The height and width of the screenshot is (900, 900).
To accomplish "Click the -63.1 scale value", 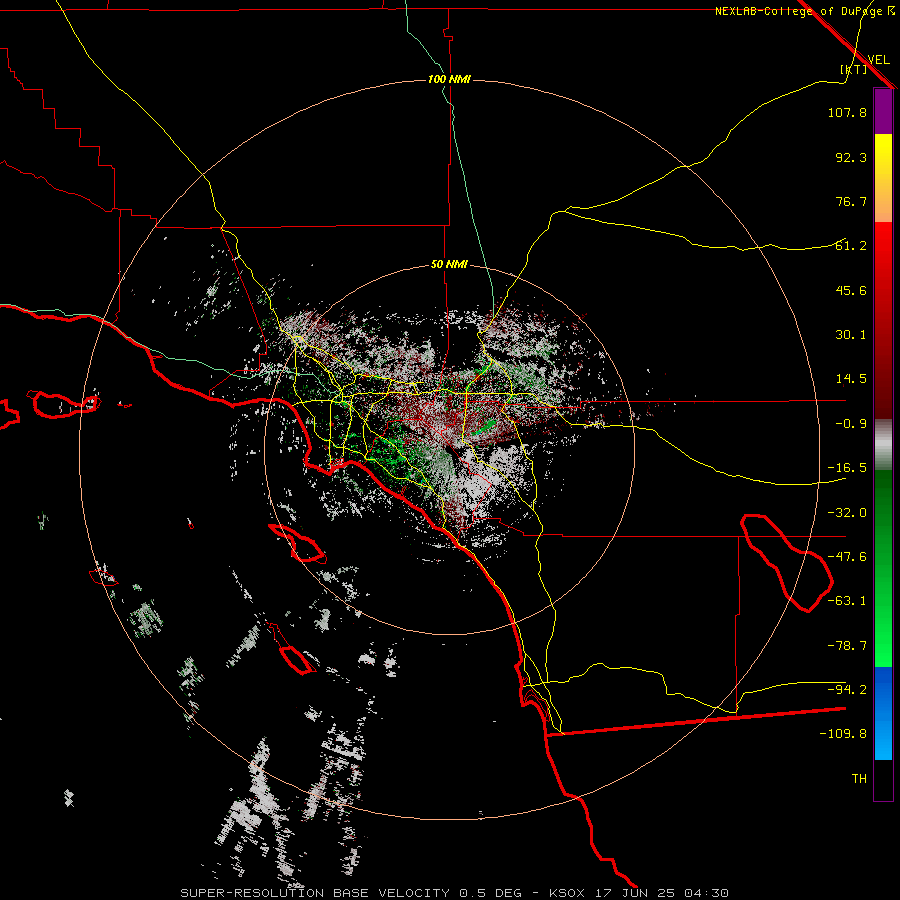I will click(x=847, y=601).
